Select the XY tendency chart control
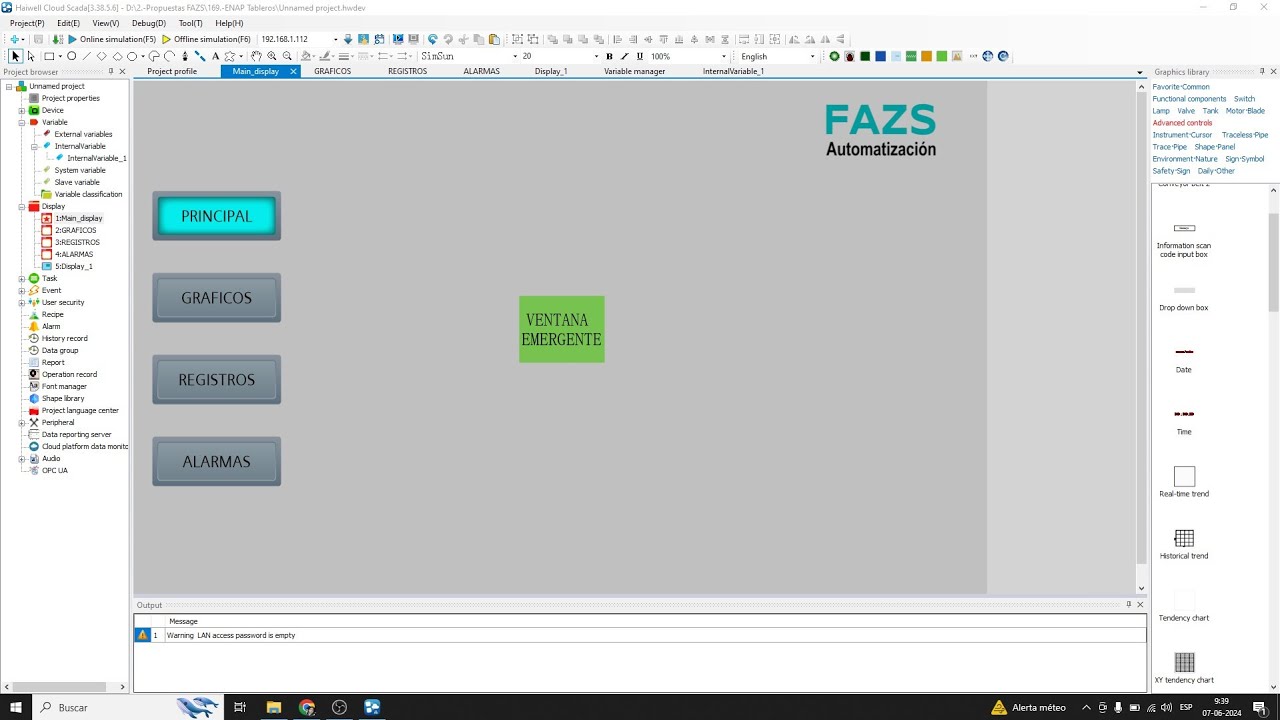 click(1184, 668)
